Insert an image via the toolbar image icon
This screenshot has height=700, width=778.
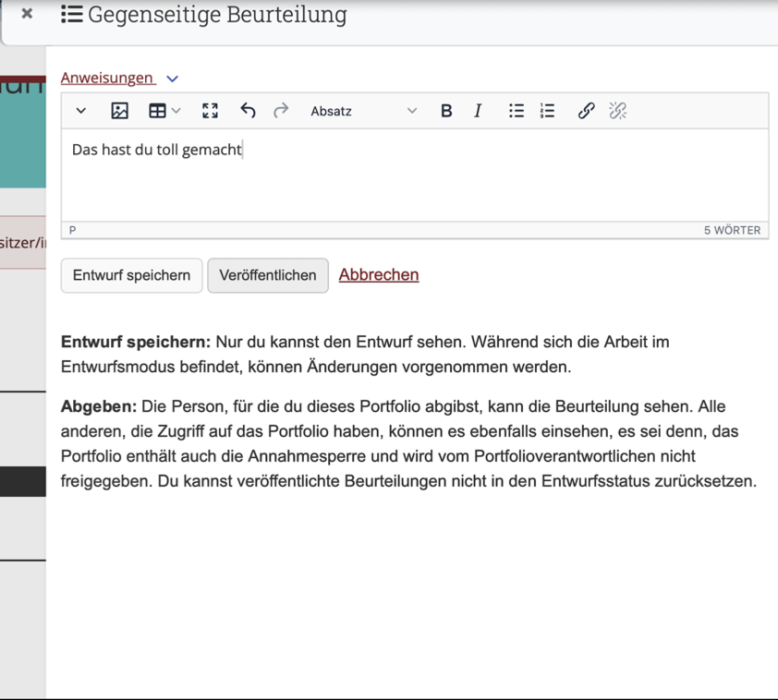[x=120, y=111]
